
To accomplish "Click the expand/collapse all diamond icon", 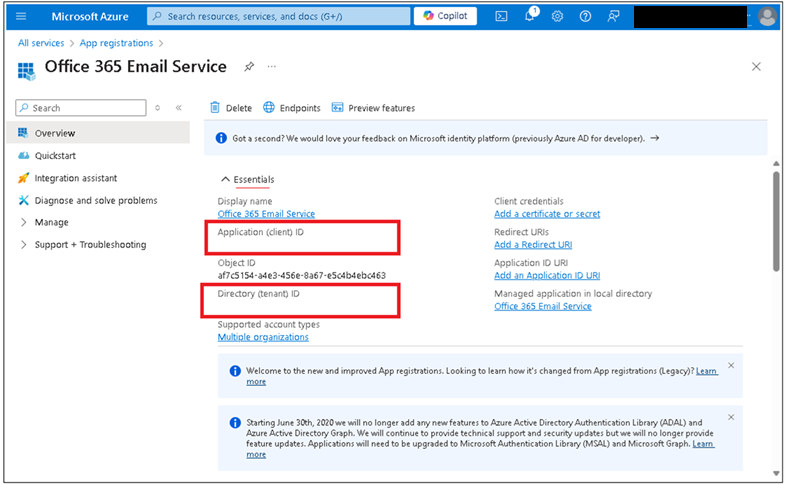I will click(x=158, y=108).
